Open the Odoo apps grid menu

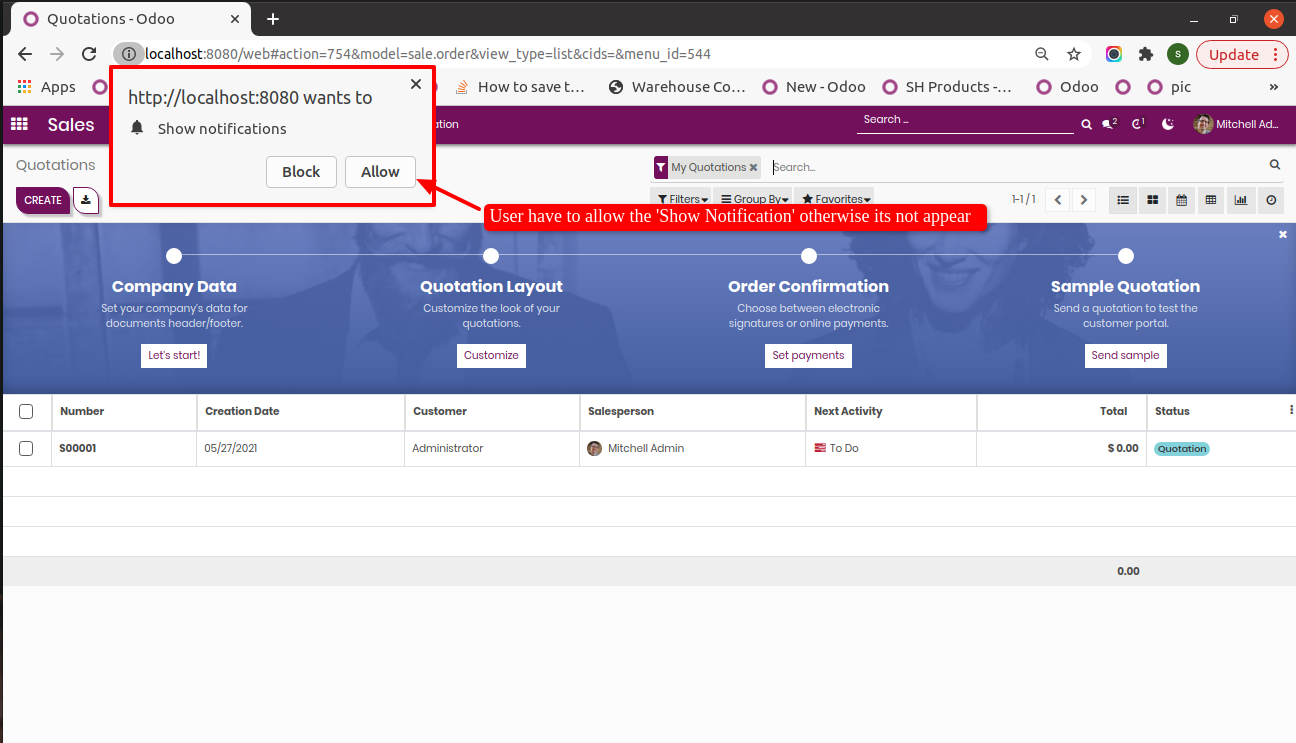pyautogui.click(x=19, y=124)
